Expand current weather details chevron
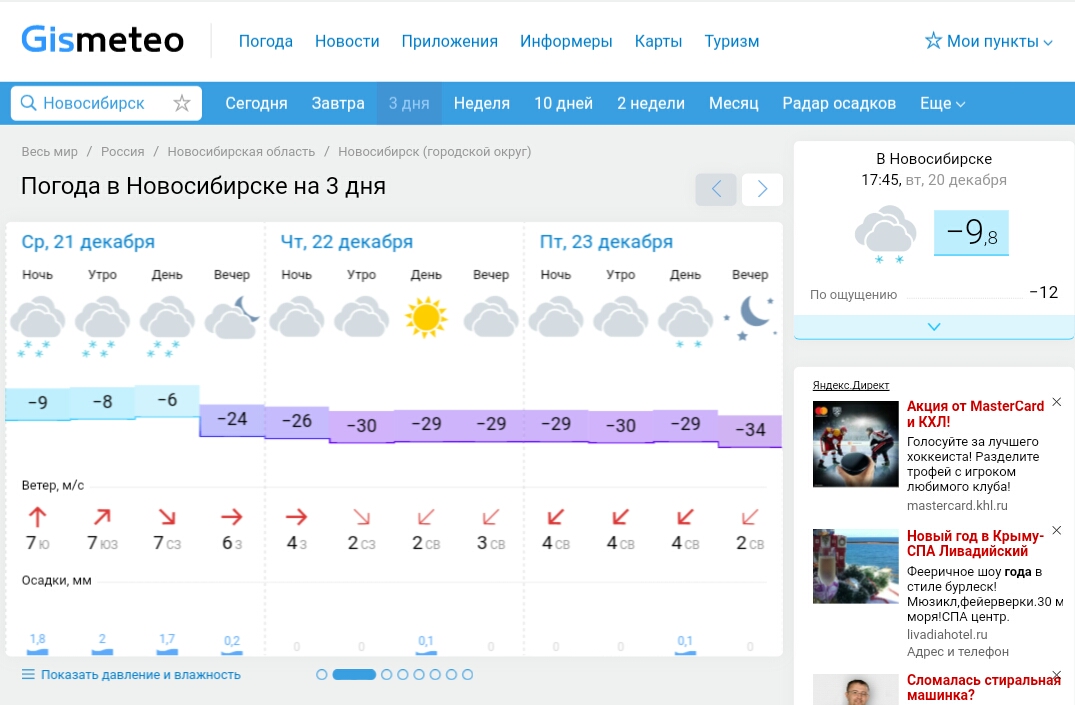Screen dimensions: 1075x705 (934, 327)
